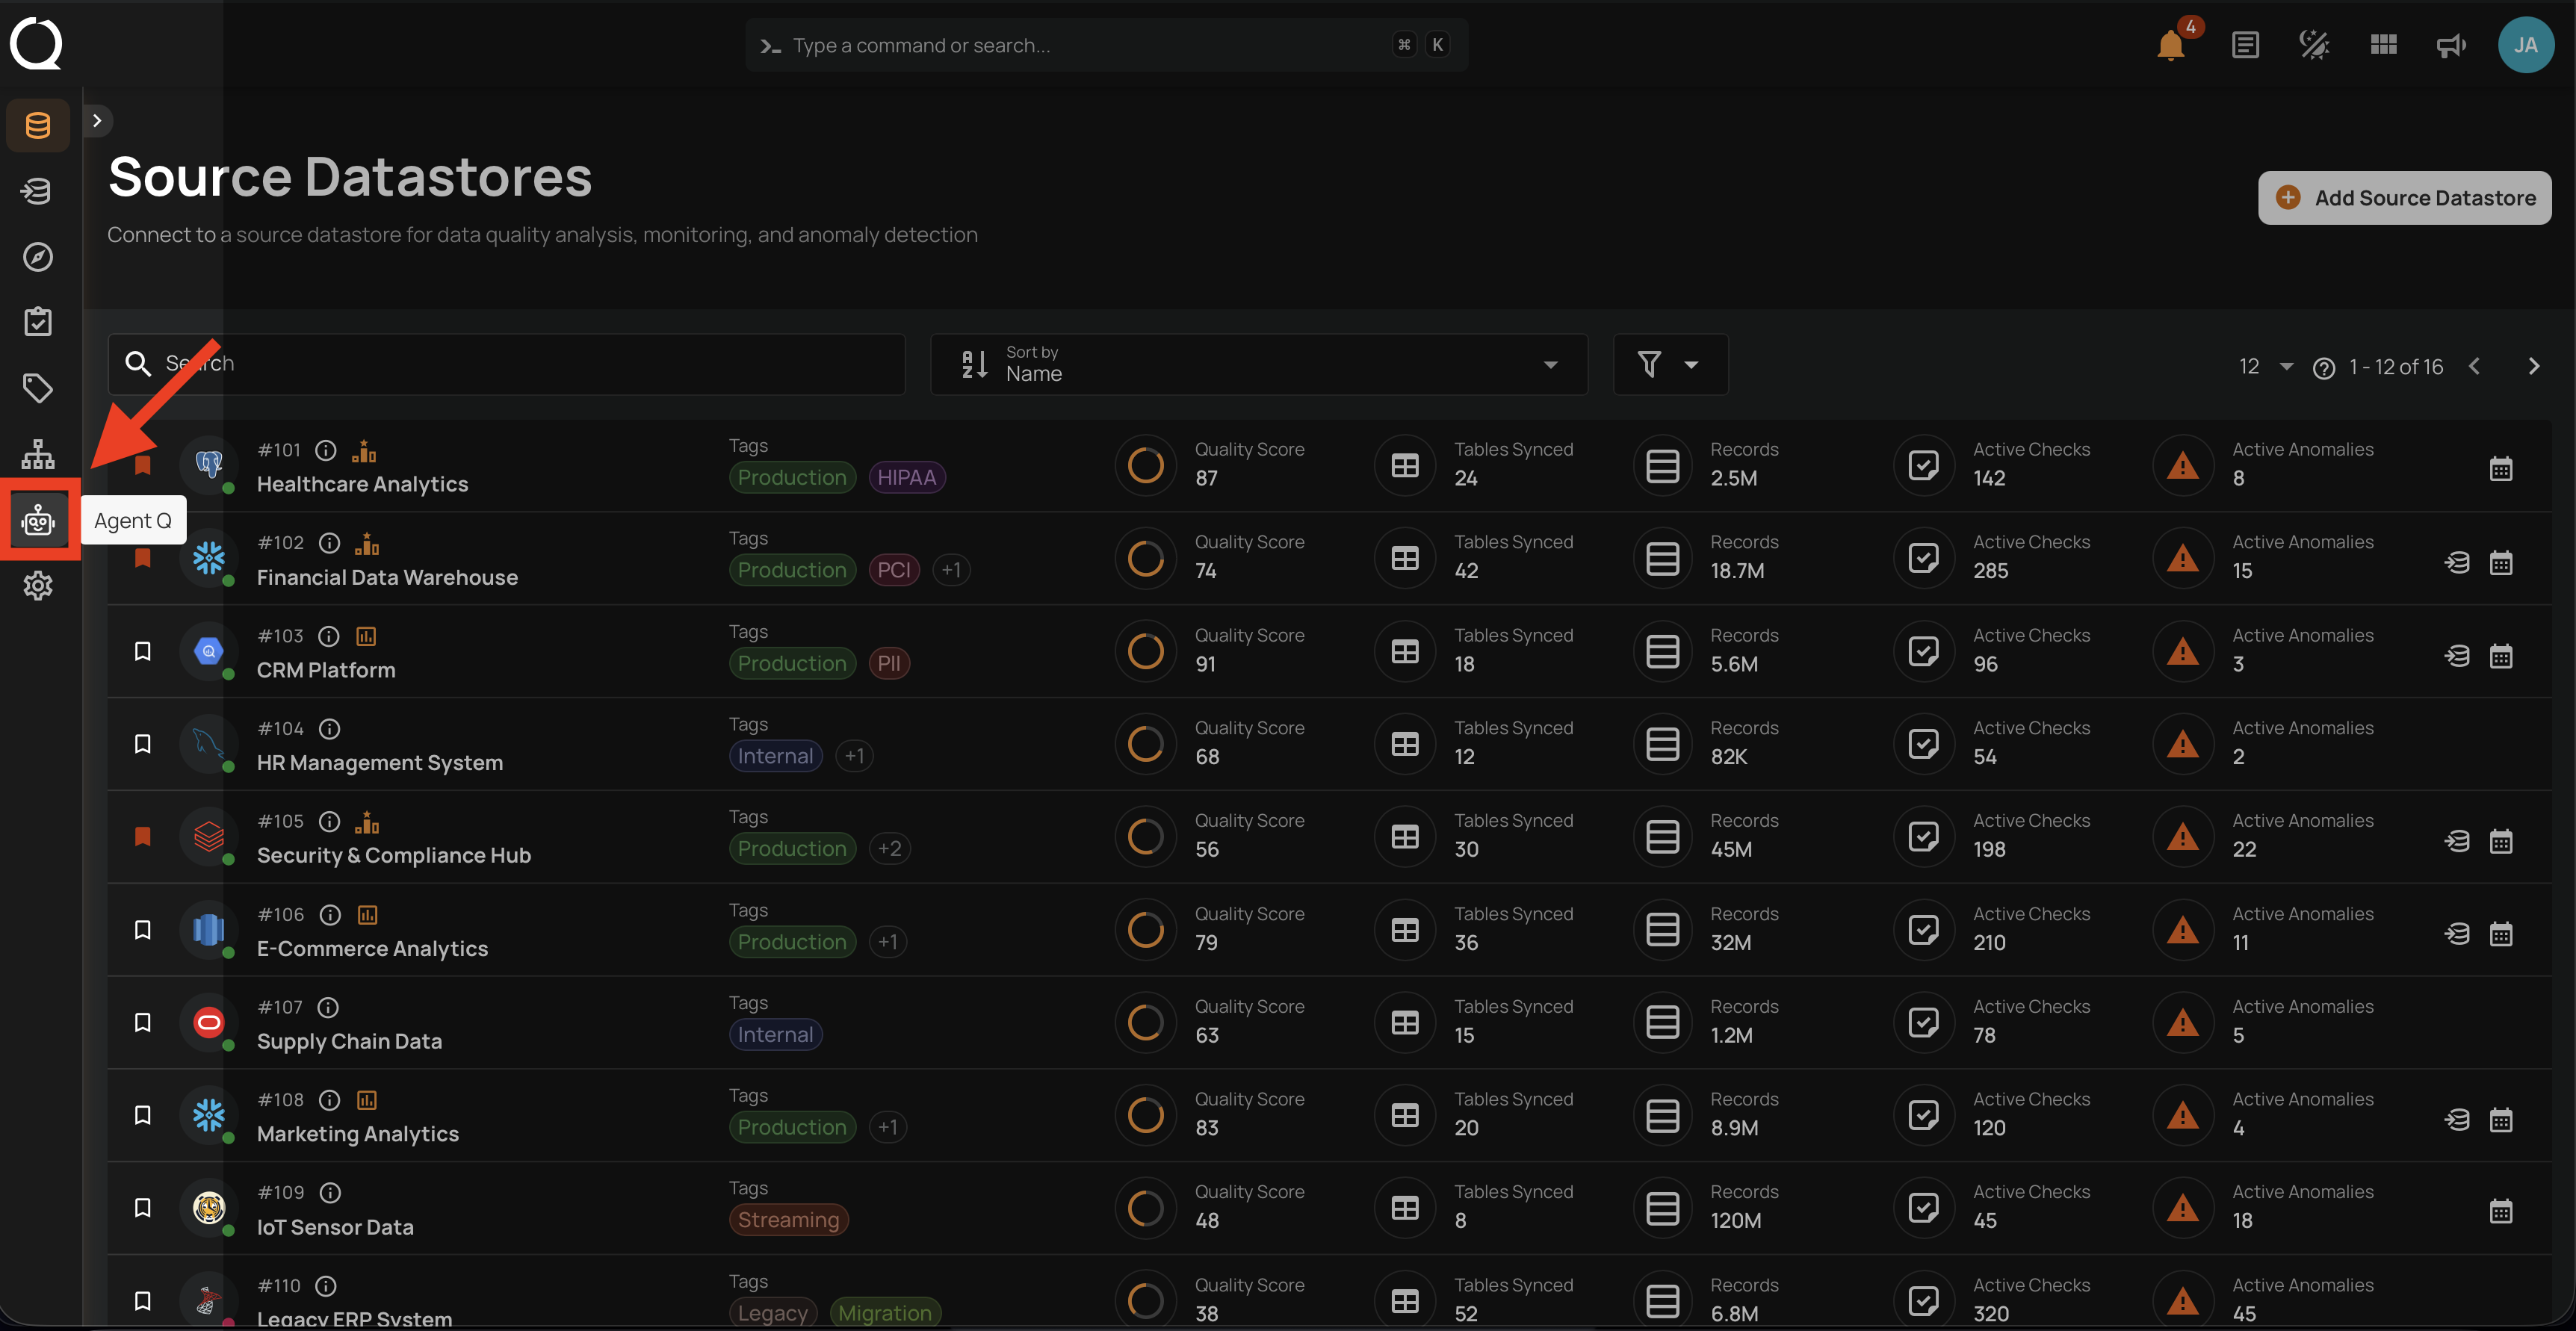Open the Sort by Name dropdown

(1258, 364)
